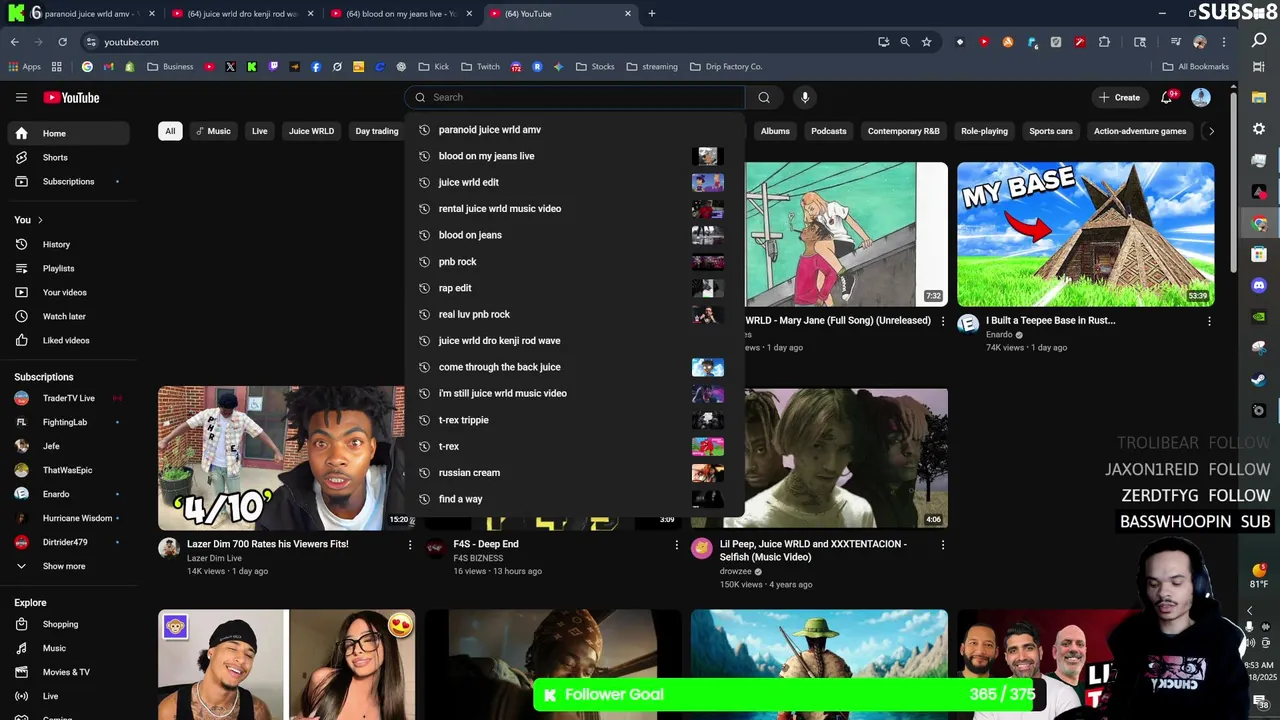The image size is (1280, 720).
Task: Select the Juice WRLD category chip
Action: 311,131
